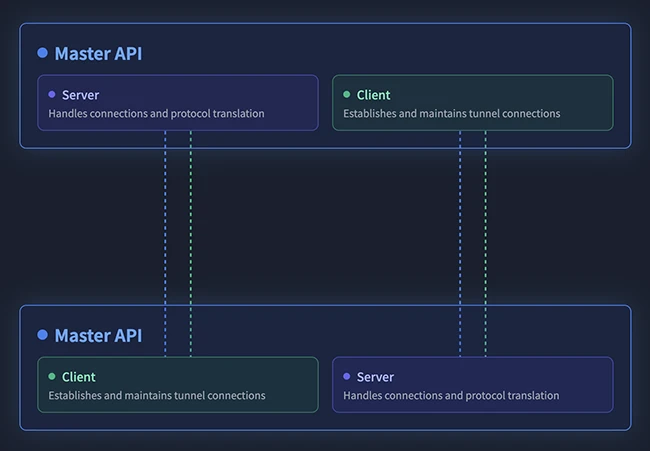
Task: Click the Server label in the upper panel
Action: (80, 95)
